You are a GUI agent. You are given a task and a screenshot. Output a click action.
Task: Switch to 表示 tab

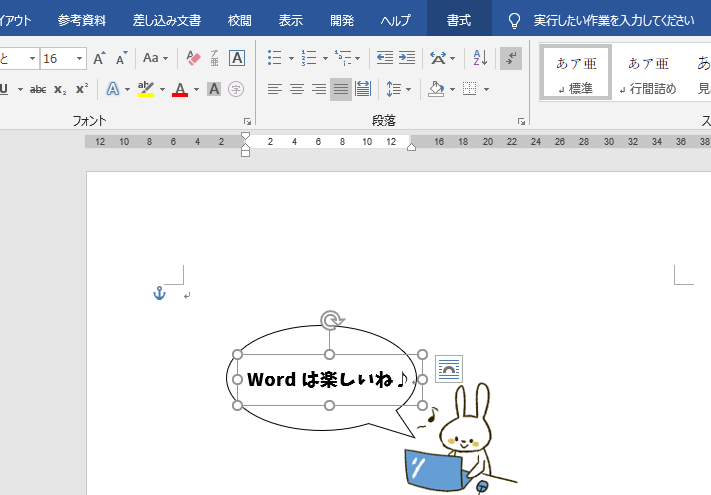point(291,20)
